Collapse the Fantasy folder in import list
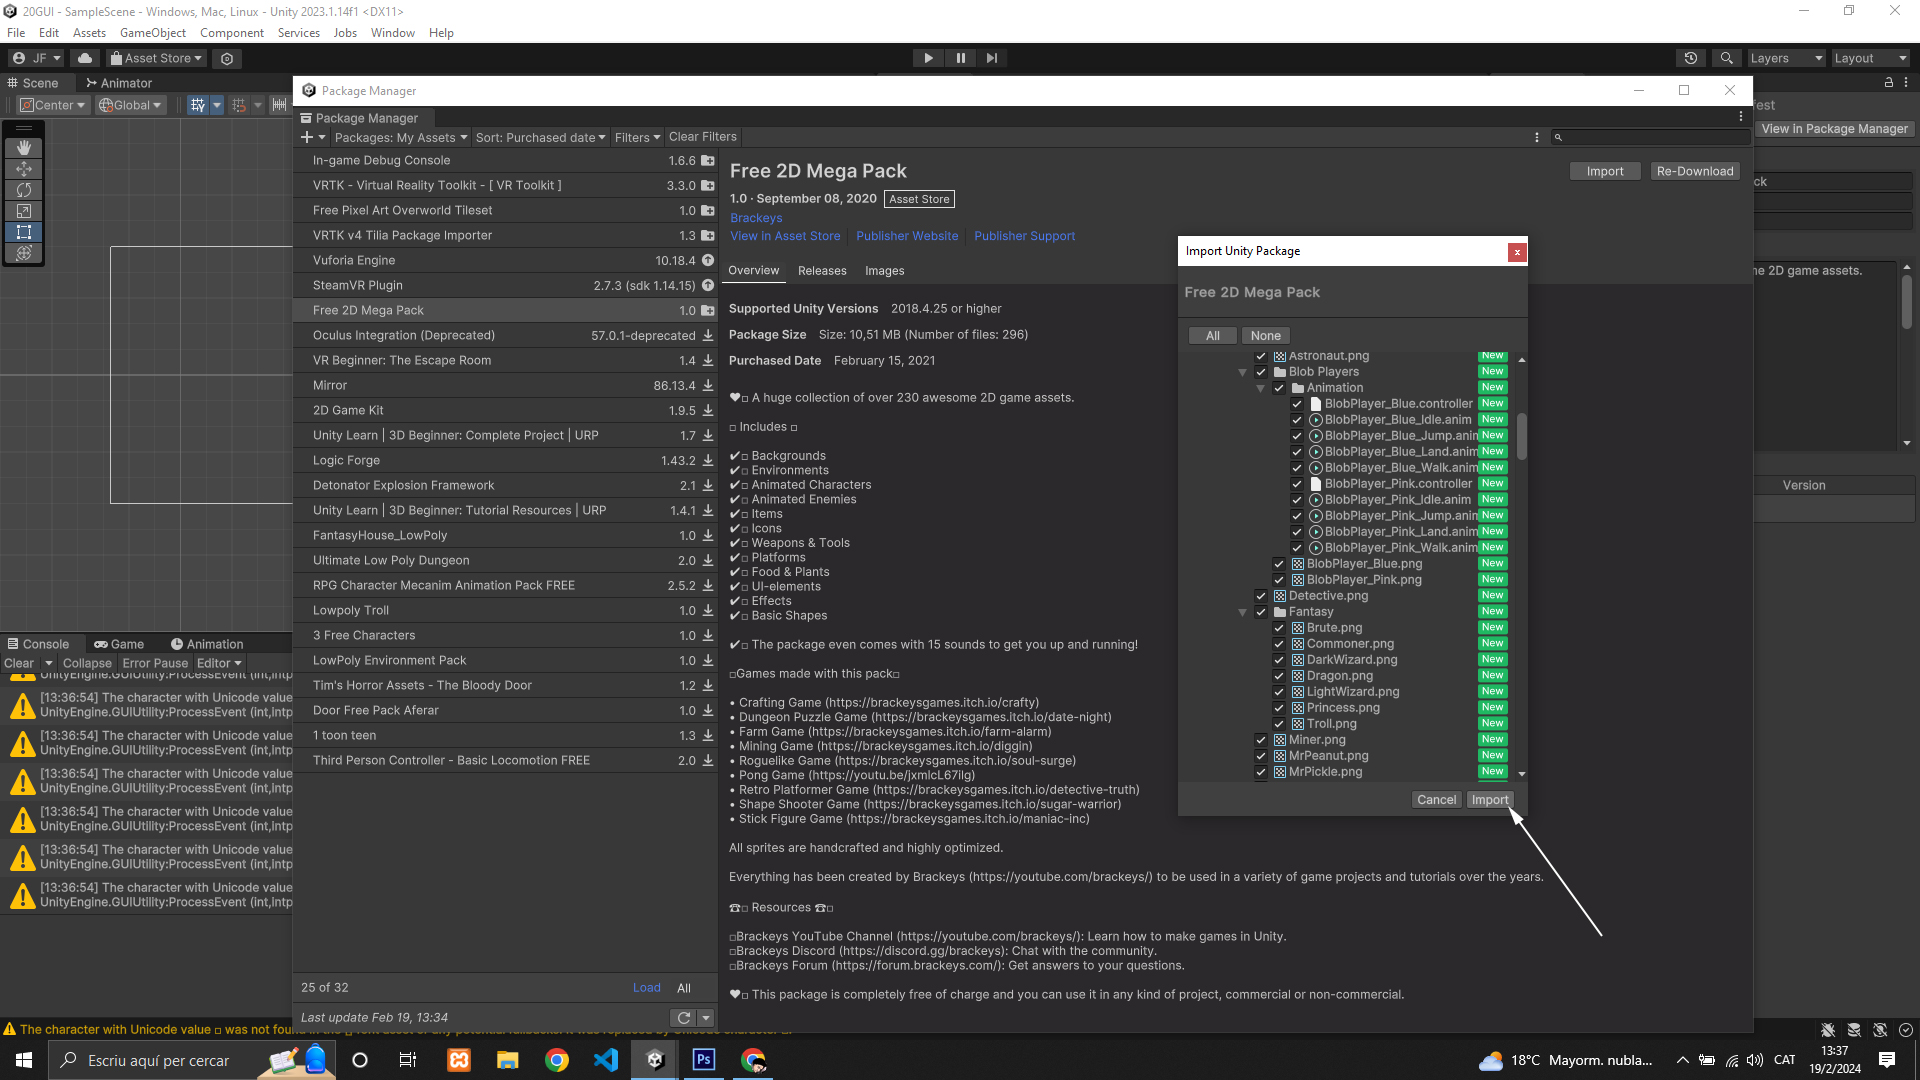Image resolution: width=1920 pixels, height=1080 pixels. point(1243,612)
